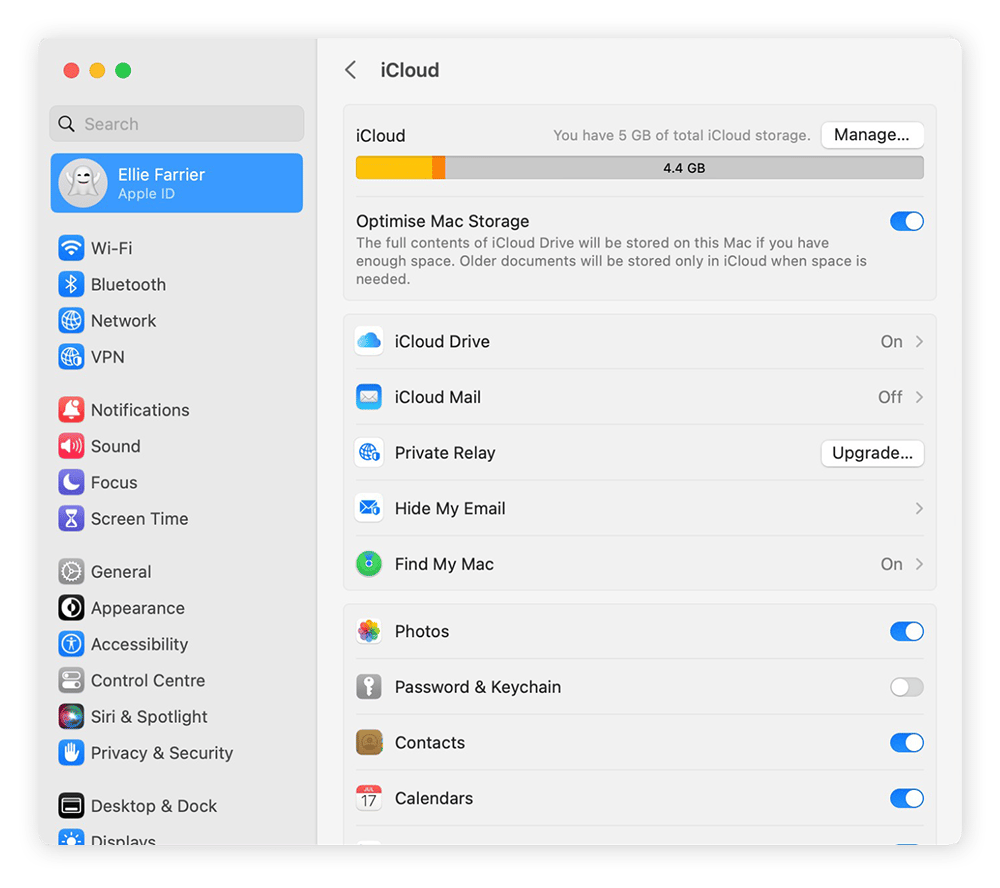Viewport: 1000px width, 888px height.
Task: Click the General gear icon
Action: [x=71, y=572]
